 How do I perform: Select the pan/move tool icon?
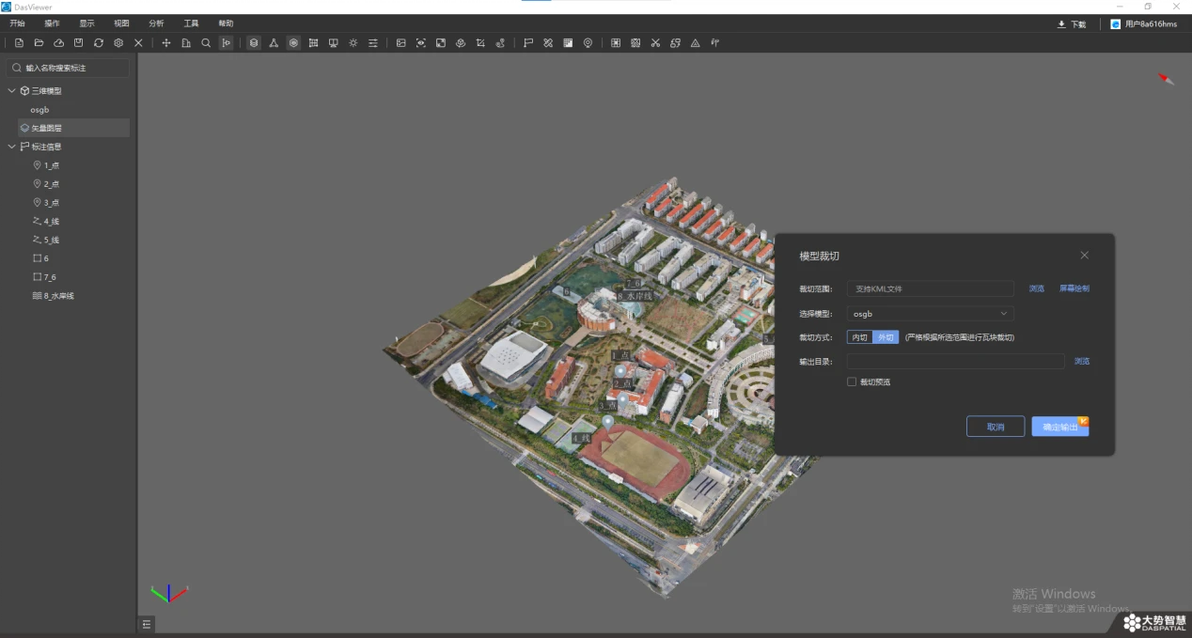(166, 43)
